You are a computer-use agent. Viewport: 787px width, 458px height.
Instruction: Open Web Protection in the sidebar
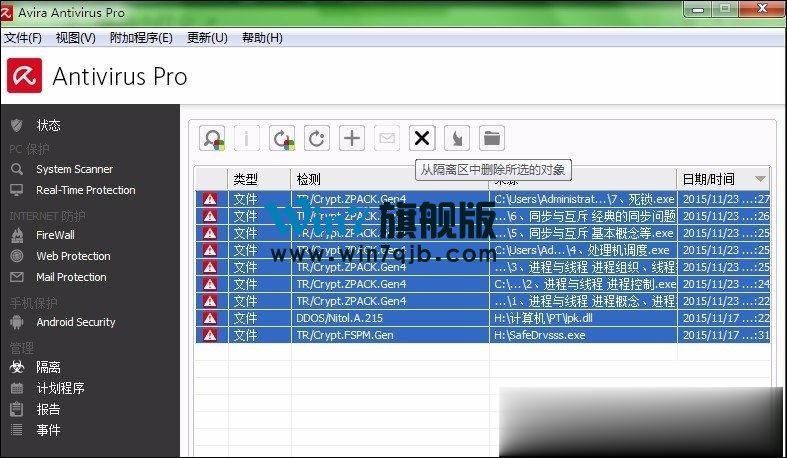[73, 256]
